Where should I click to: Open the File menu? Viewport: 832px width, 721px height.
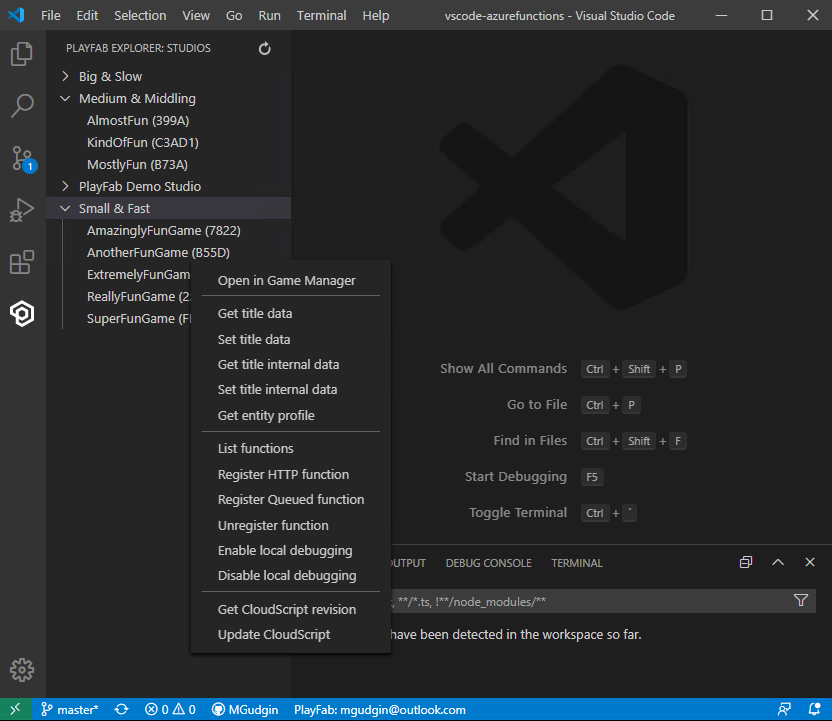pyautogui.click(x=50, y=15)
